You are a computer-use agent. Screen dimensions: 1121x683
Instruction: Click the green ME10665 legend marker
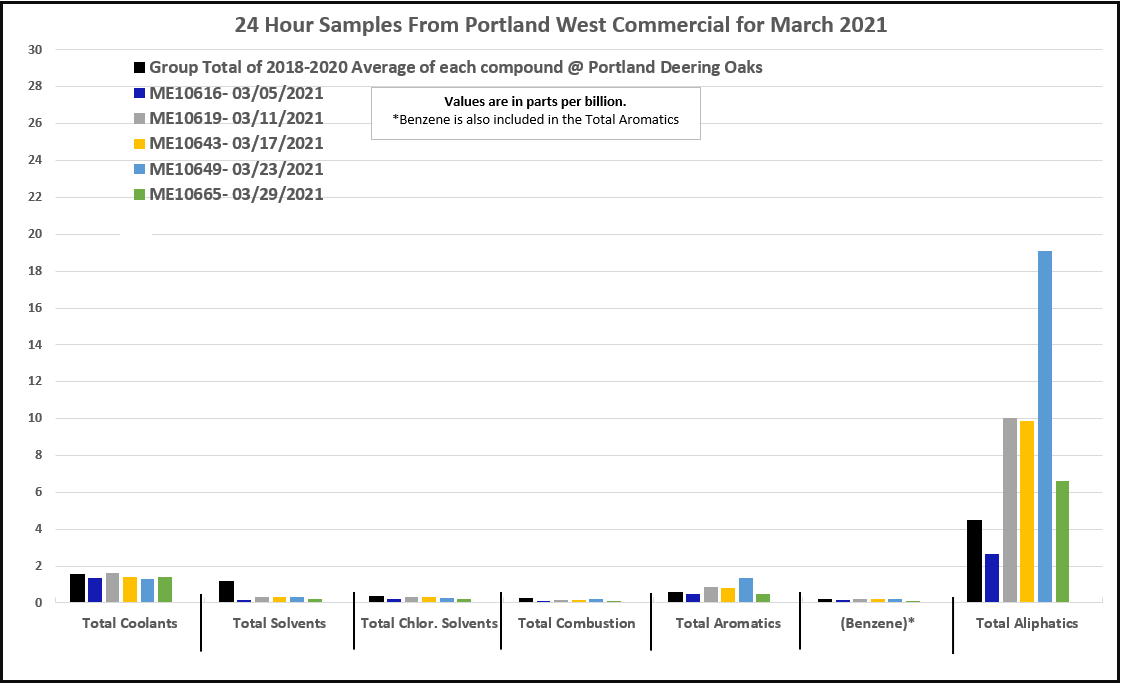point(140,194)
